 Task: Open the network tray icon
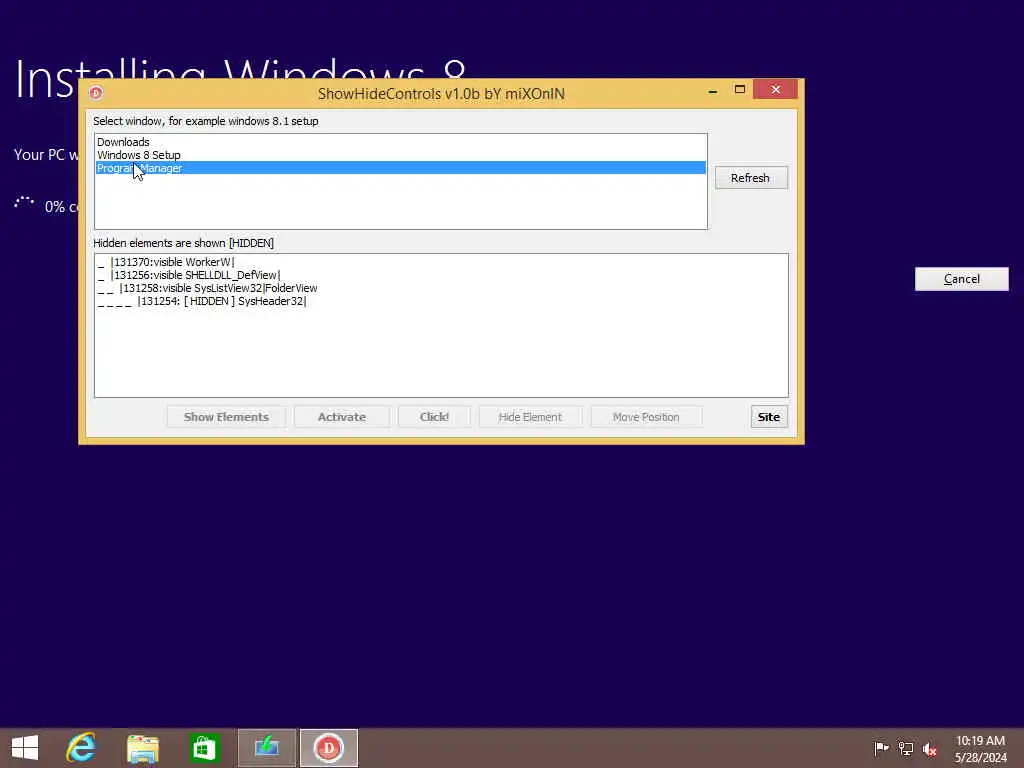pos(906,748)
